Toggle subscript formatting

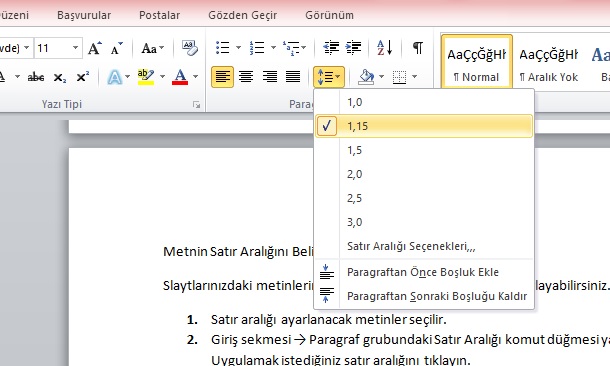pyautogui.click(x=60, y=77)
